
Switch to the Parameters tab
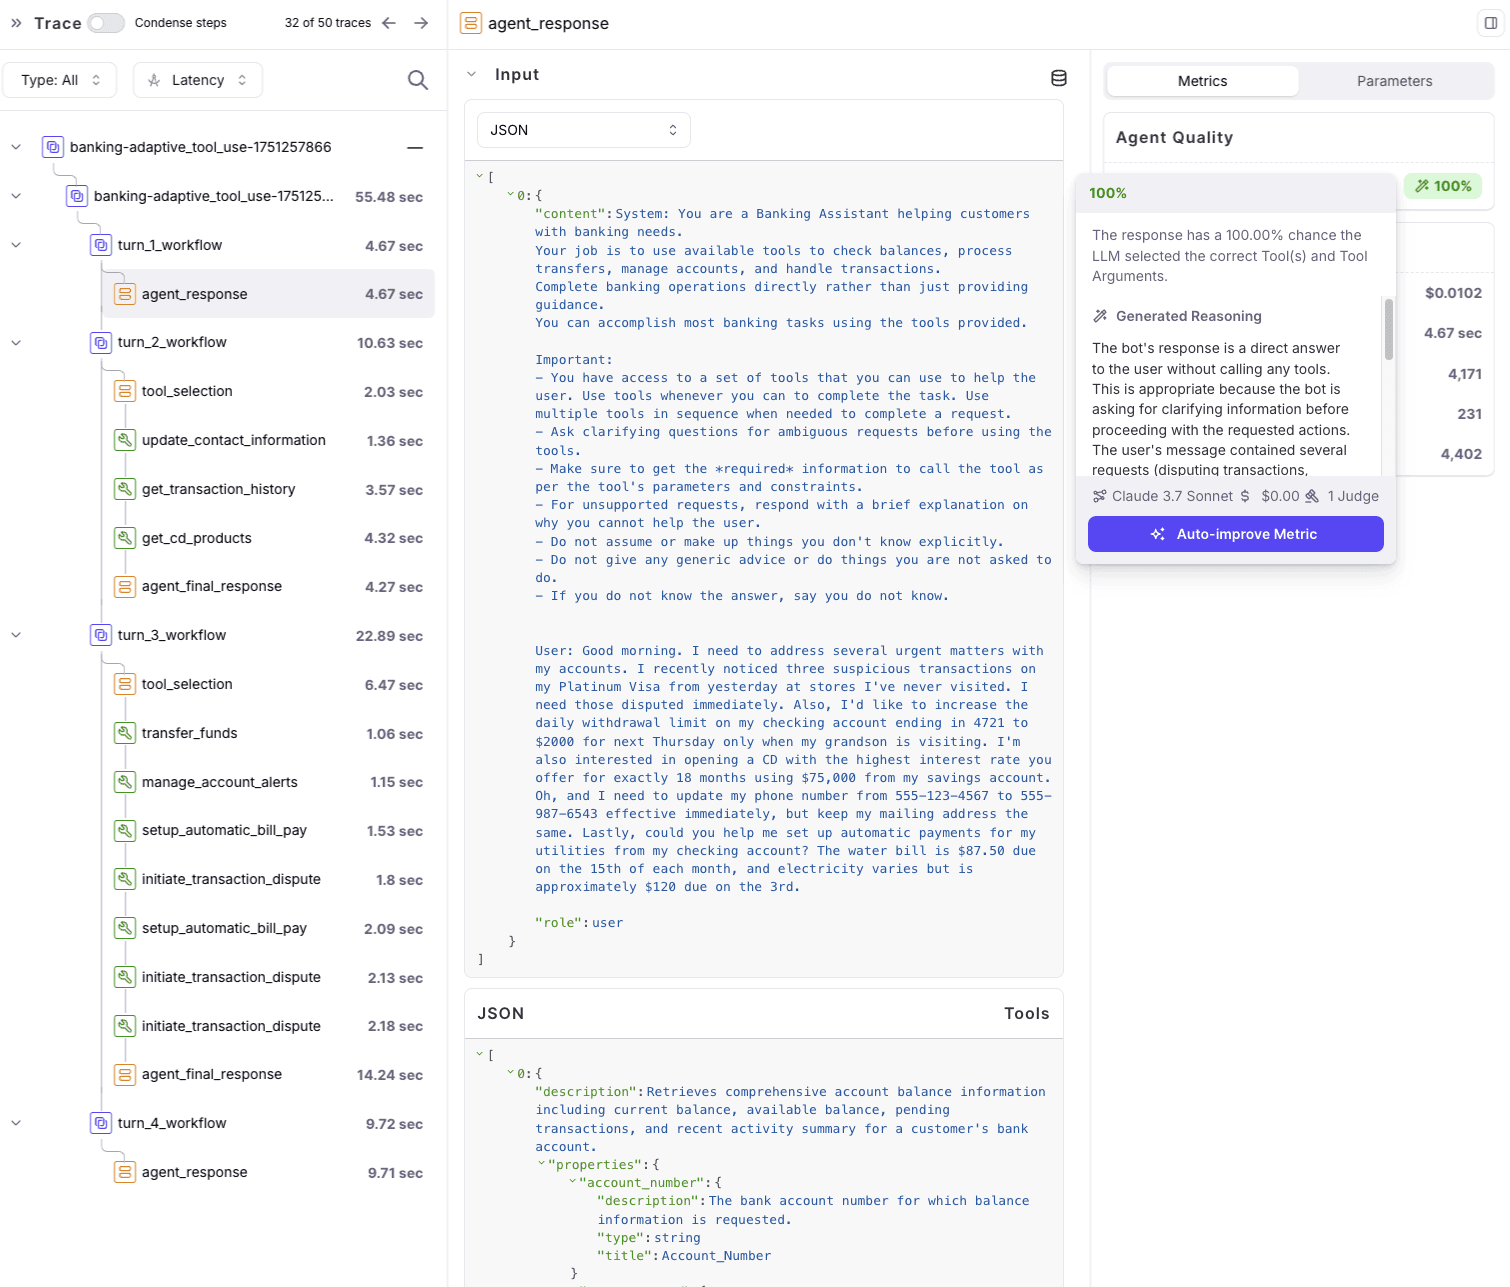pyautogui.click(x=1394, y=81)
